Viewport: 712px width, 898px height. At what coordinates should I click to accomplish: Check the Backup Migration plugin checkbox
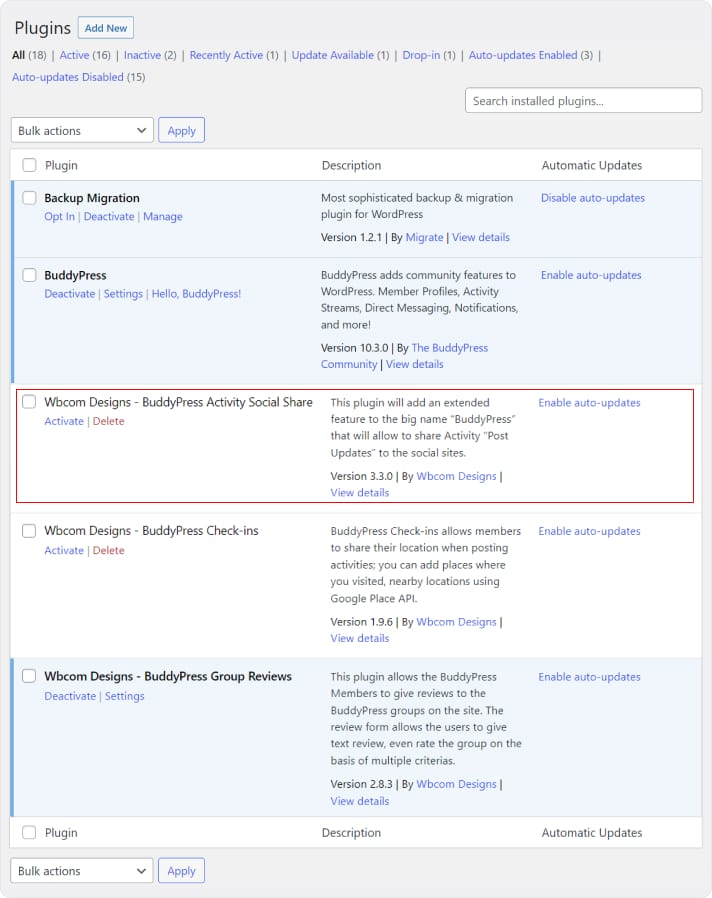tap(29, 198)
